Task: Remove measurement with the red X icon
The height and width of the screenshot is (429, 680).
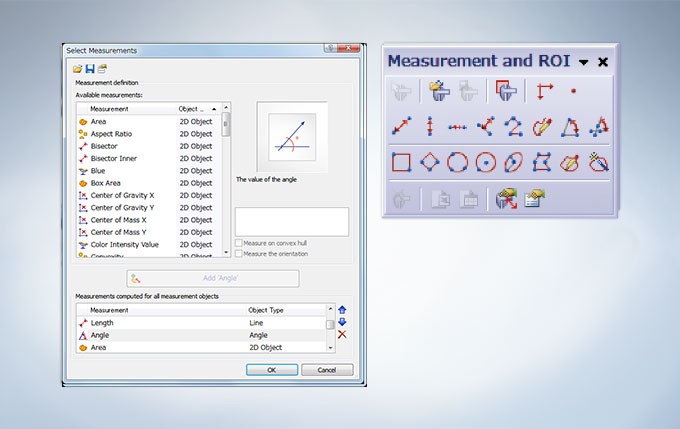Action: point(342,334)
